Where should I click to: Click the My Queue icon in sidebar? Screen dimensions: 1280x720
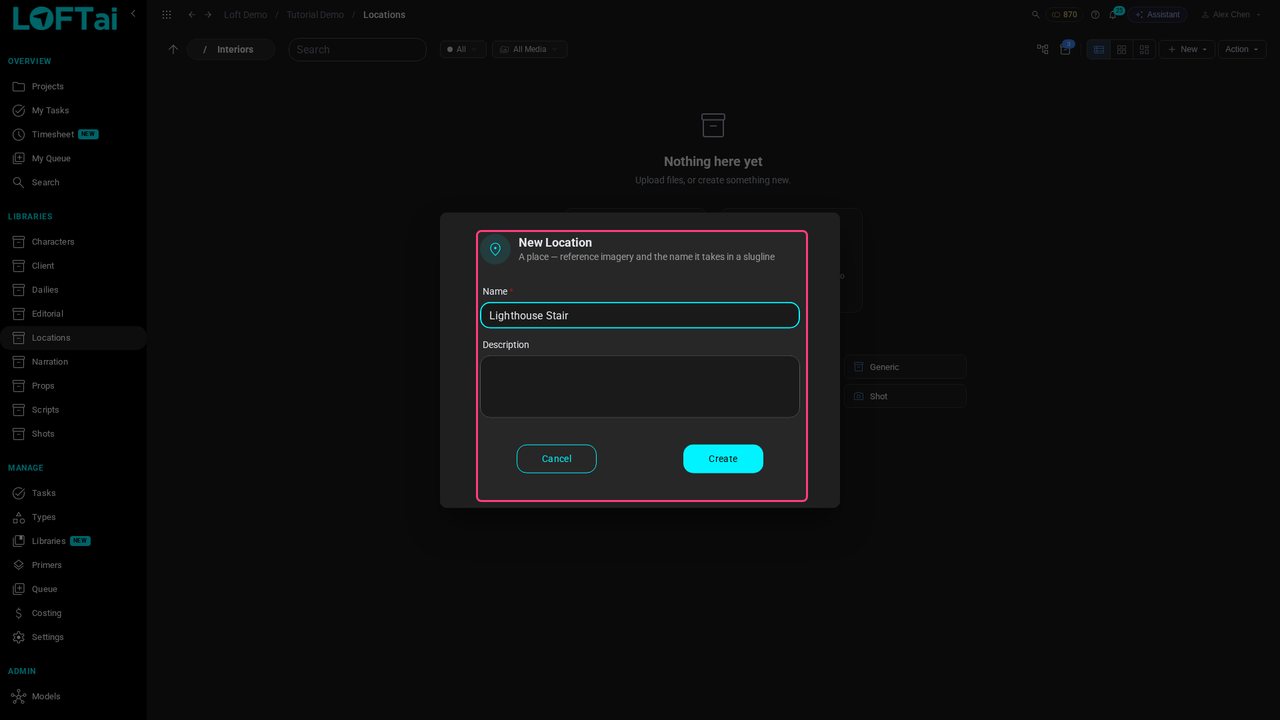pyautogui.click(x=18, y=159)
